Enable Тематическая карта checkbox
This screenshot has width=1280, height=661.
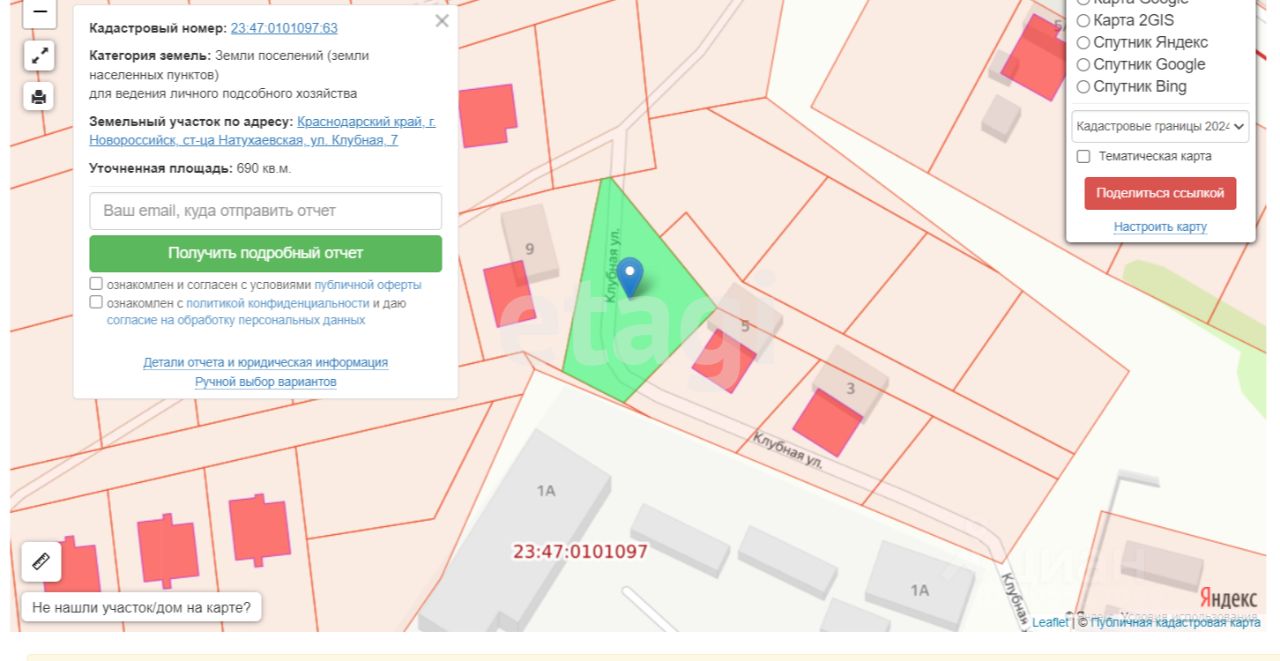(x=1083, y=156)
